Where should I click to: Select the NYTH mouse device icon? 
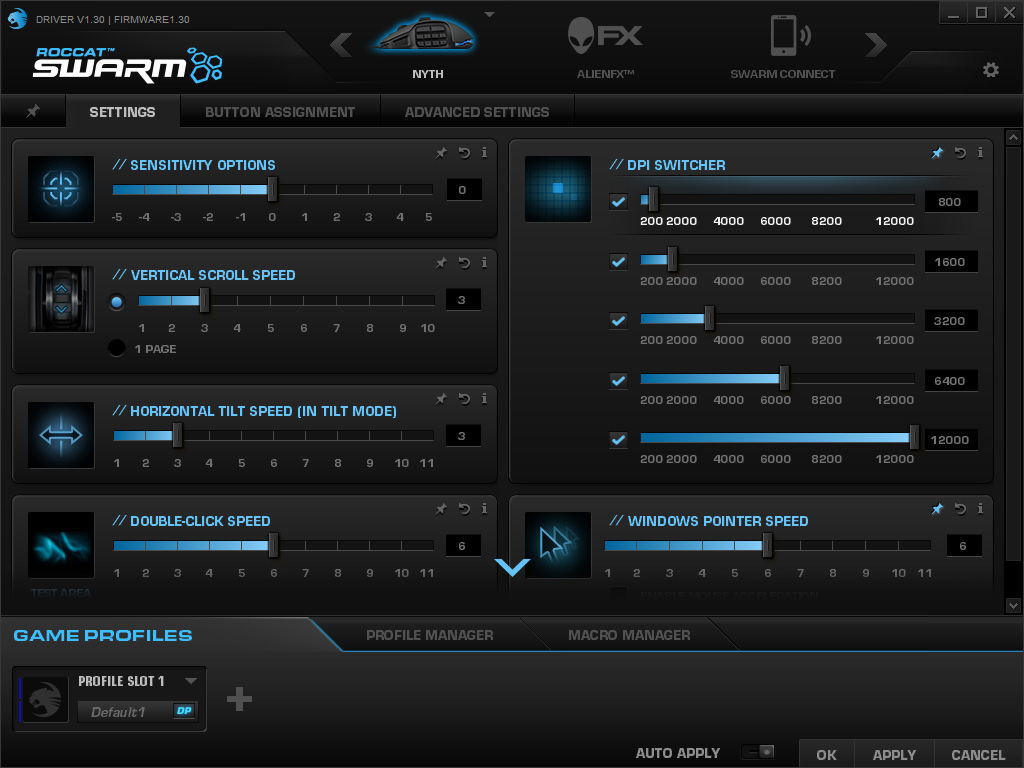tap(426, 35)
